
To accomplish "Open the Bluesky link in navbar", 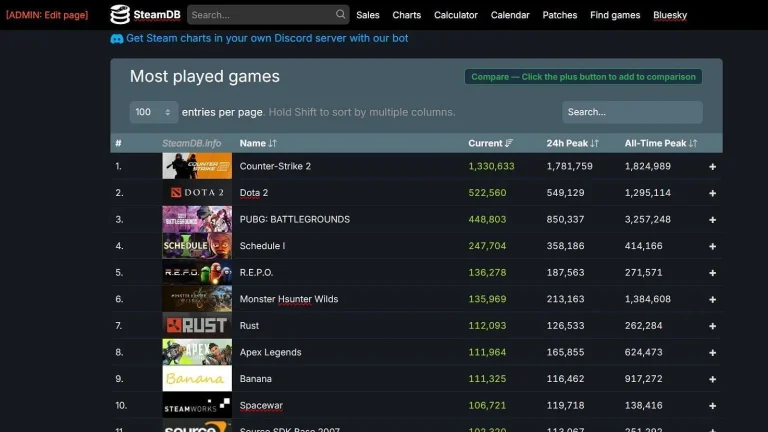I will 670,15.
